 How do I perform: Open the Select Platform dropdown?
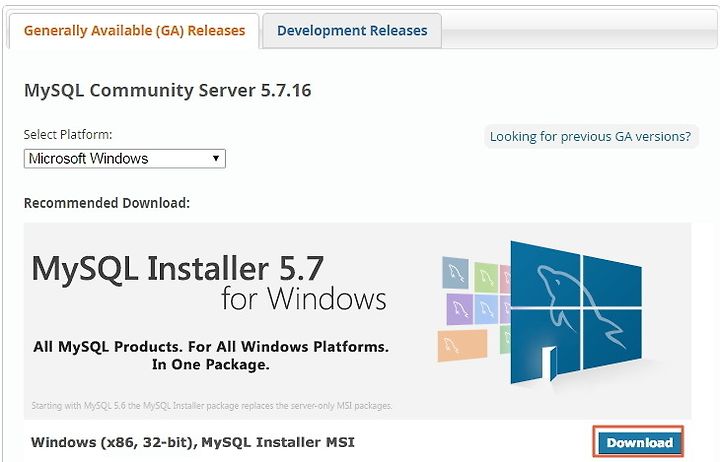coord(124,159)
